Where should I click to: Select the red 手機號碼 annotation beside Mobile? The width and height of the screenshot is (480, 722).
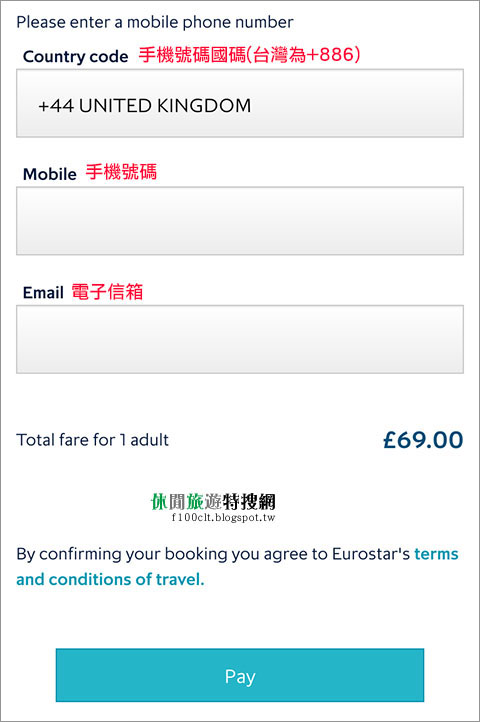[x=121, y=172]
